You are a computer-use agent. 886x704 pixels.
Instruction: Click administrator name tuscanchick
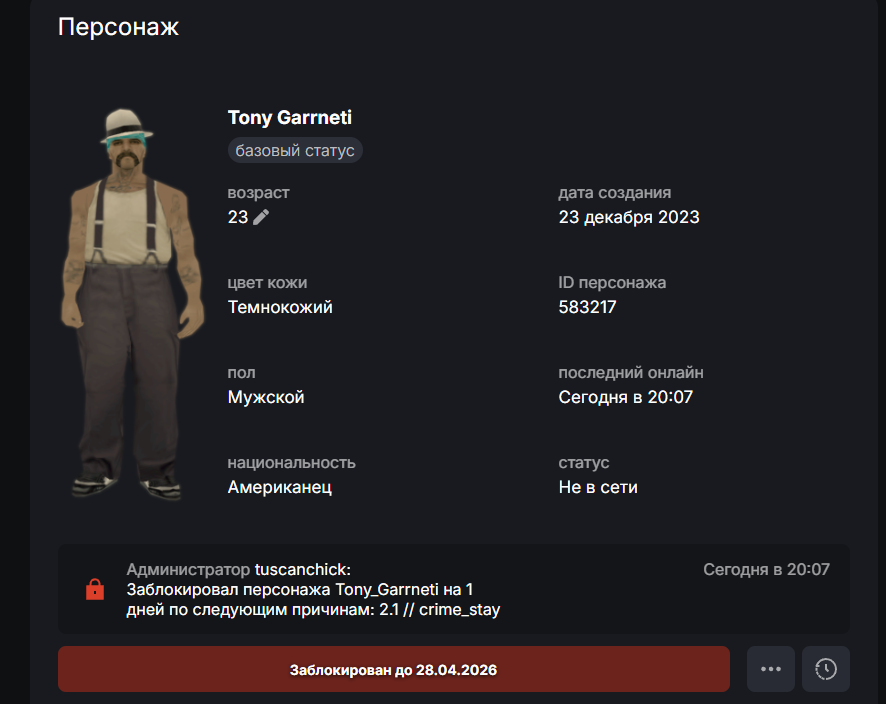click(x=303, y=570)
